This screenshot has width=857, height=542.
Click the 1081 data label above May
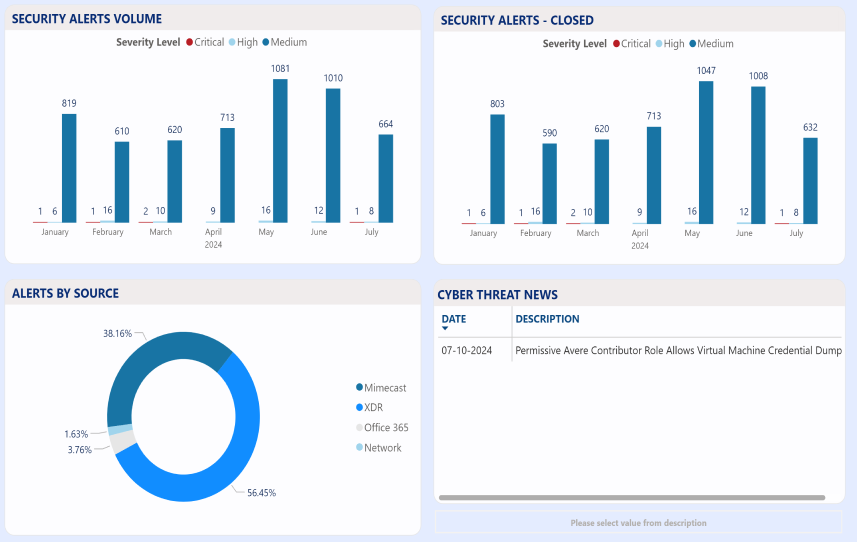pyautogui.click(x=280, y=69)
